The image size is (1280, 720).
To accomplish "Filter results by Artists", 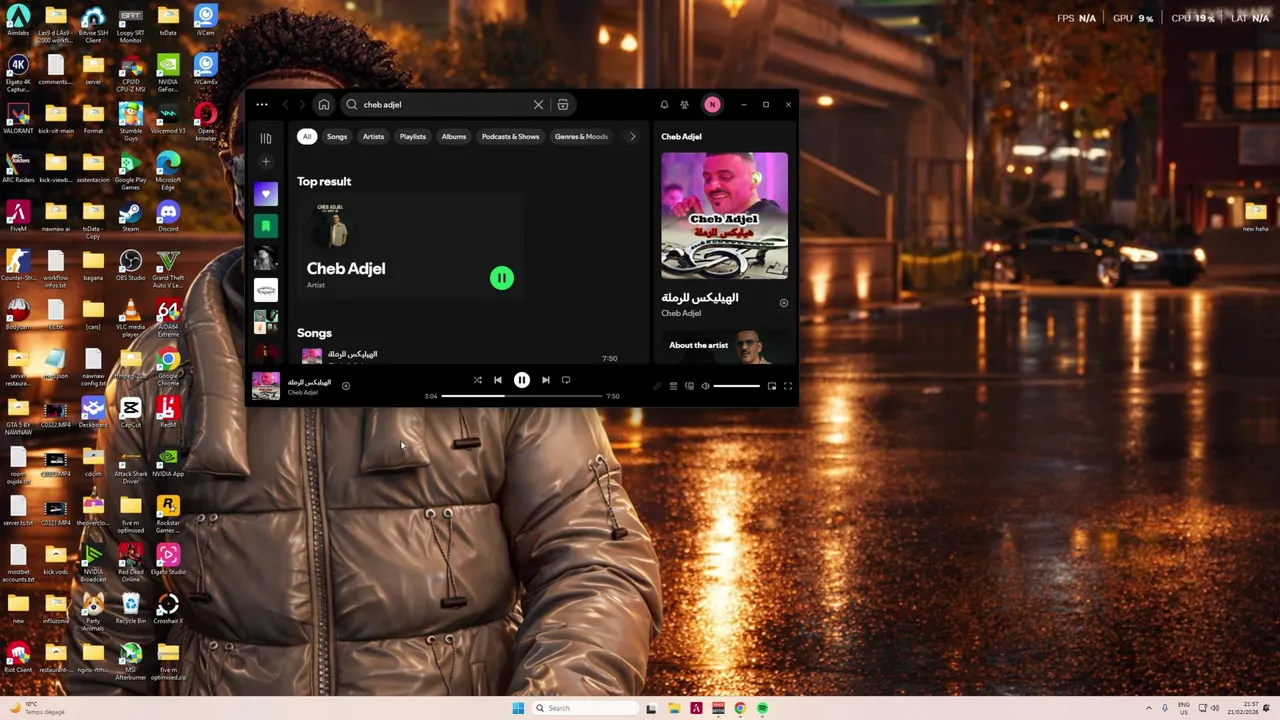I will pos(373,136).
